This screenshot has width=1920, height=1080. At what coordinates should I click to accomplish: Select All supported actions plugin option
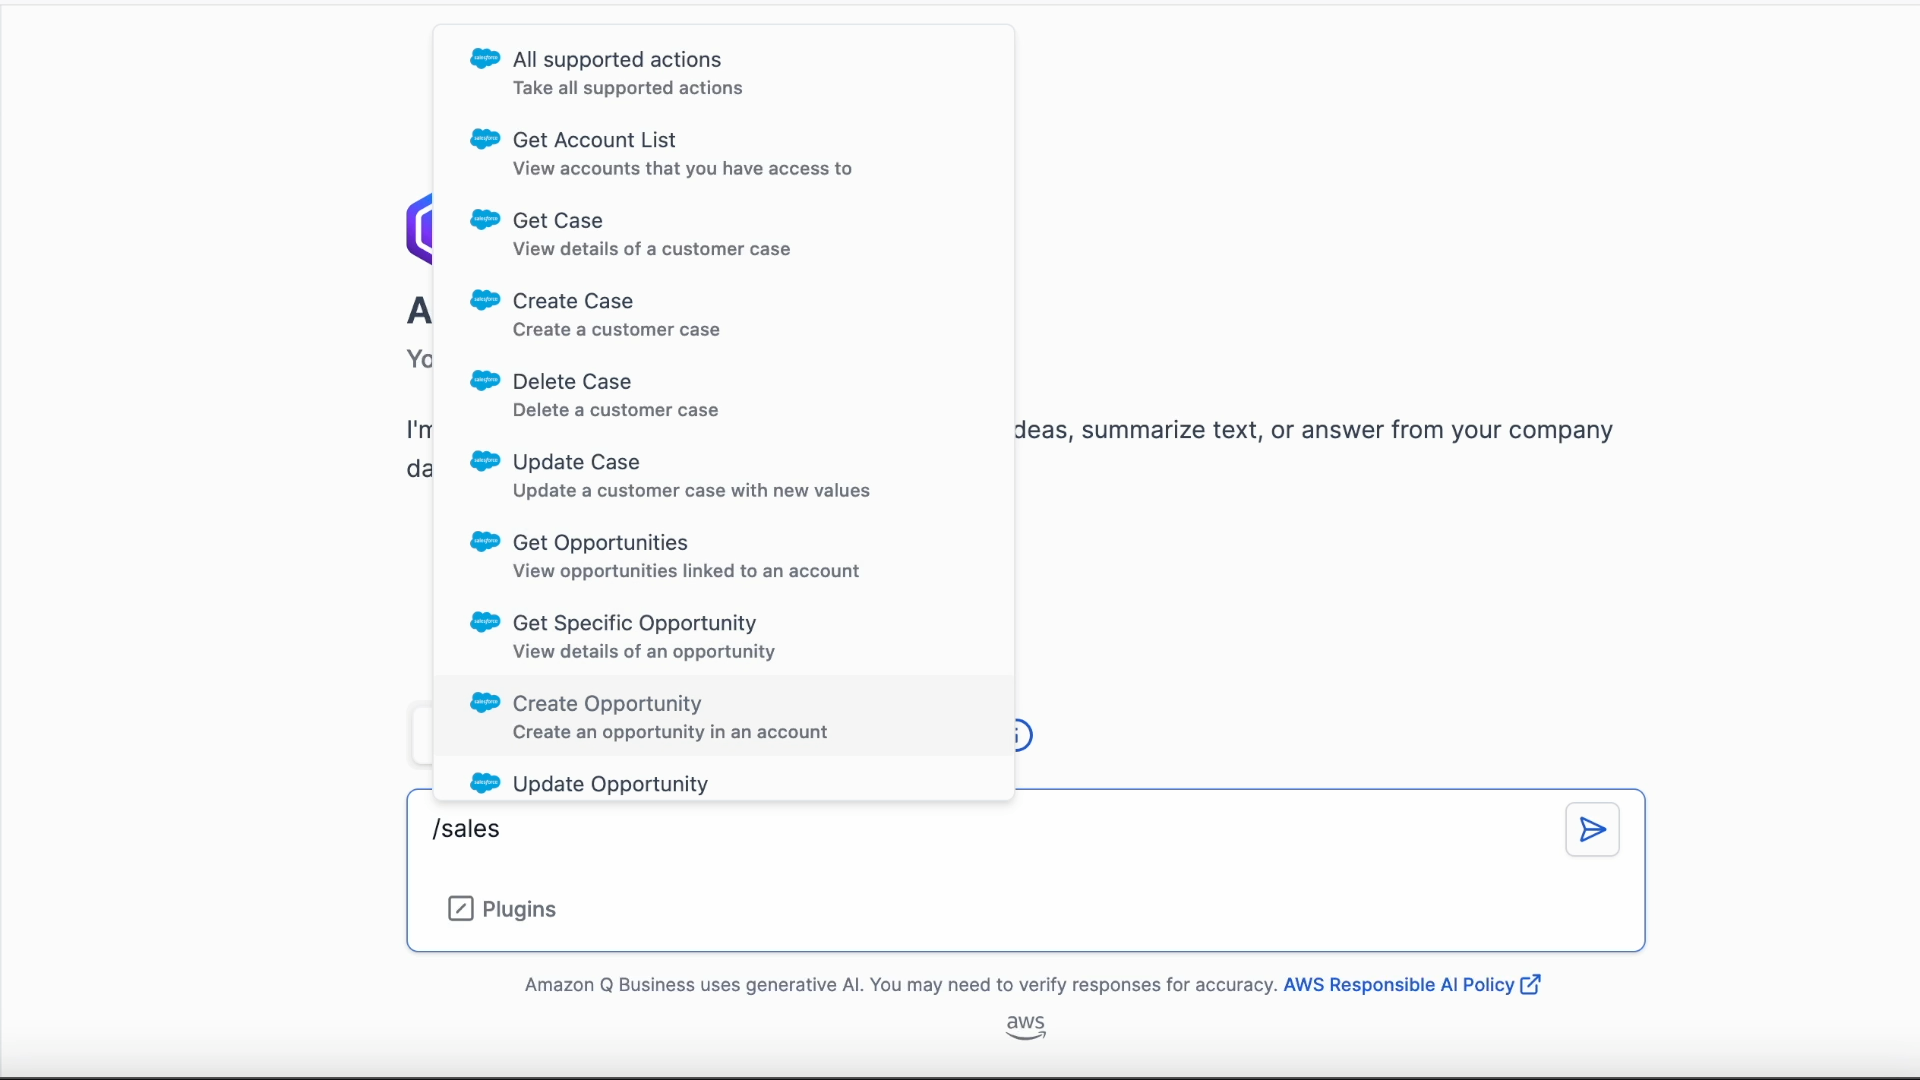tap(617, 60)
